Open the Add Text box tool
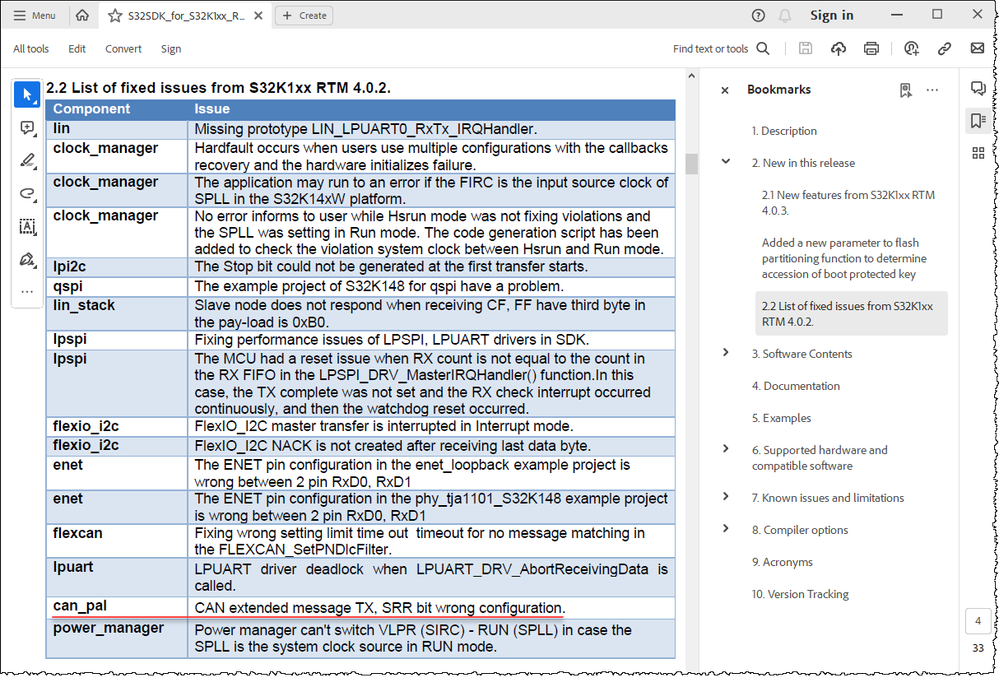Image resolution: width=999 pixels, height=677 pixels. coord(26,227)
